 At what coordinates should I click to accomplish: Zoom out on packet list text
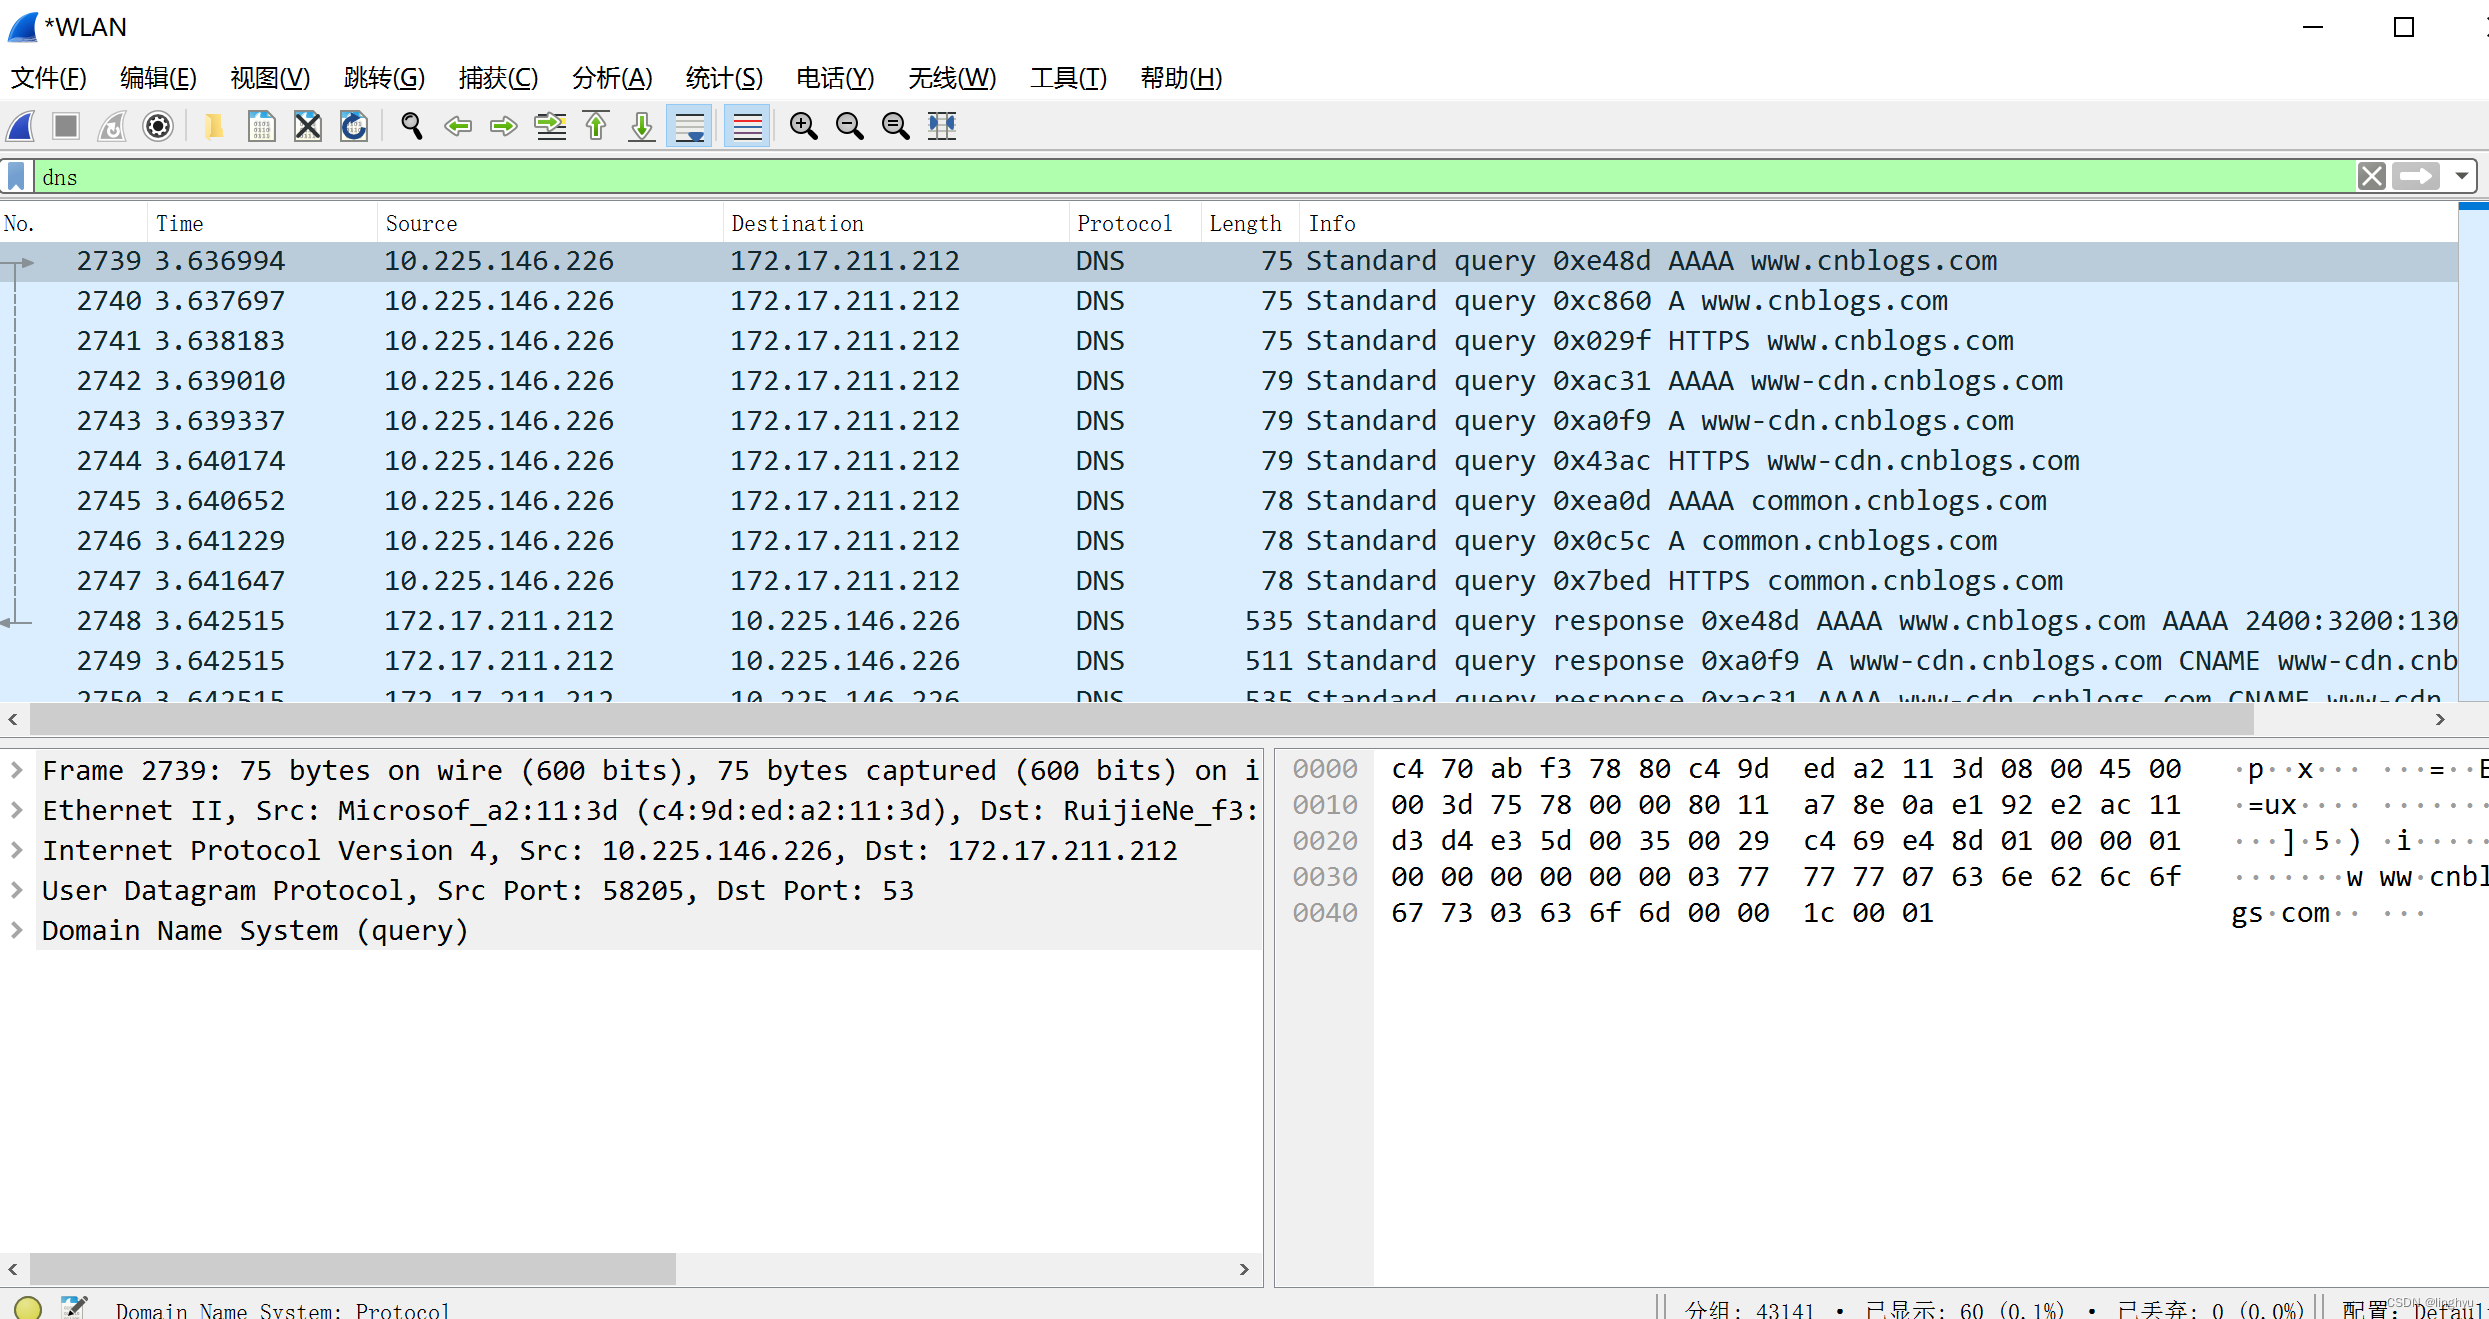tap(849, 126)
